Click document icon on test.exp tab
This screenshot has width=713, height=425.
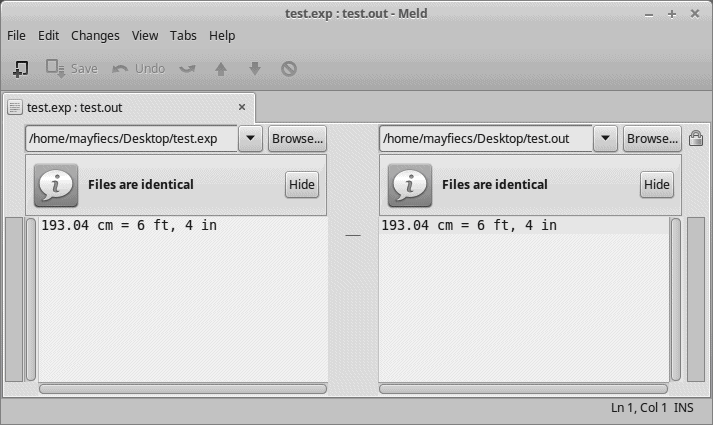click(x=15, y=108)
